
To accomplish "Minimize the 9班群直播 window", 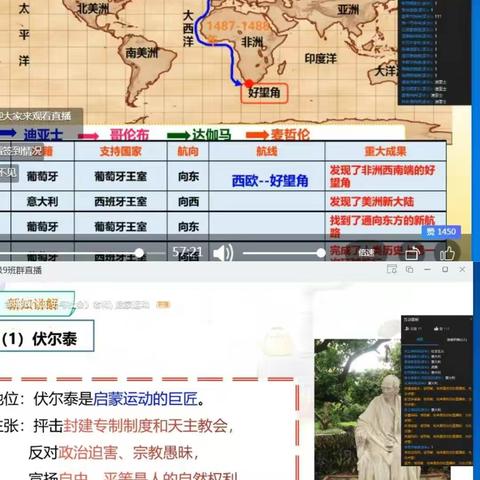I will click(x=428, y=269).
